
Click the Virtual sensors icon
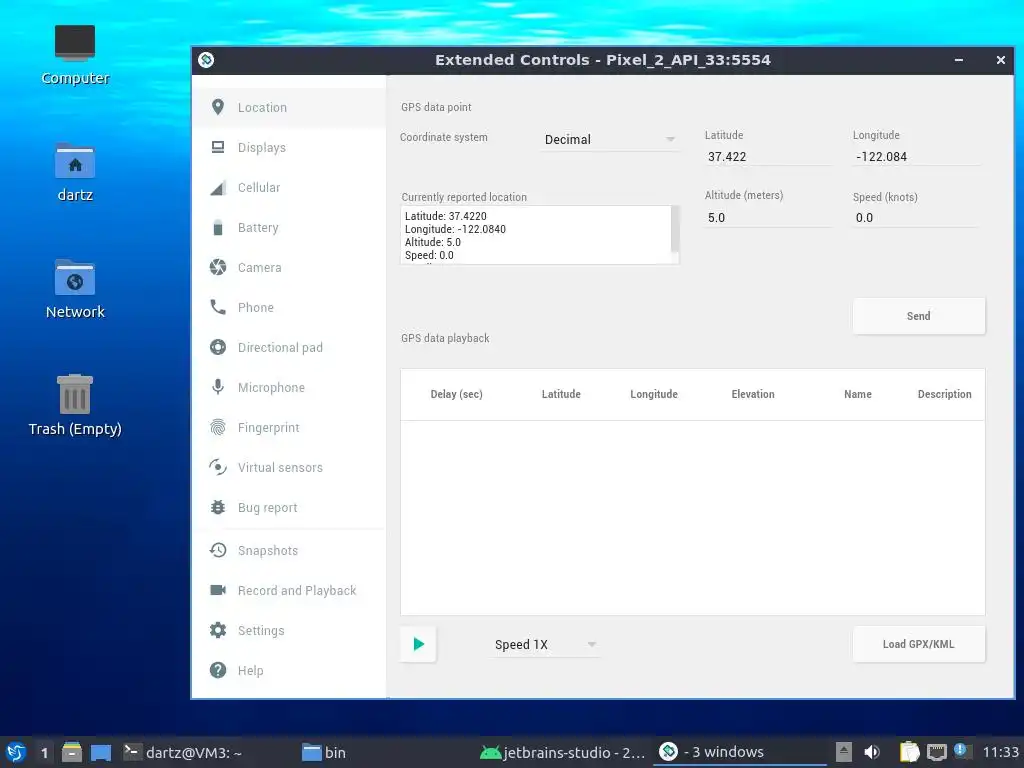pyautogui.click(x=218, y=467)
